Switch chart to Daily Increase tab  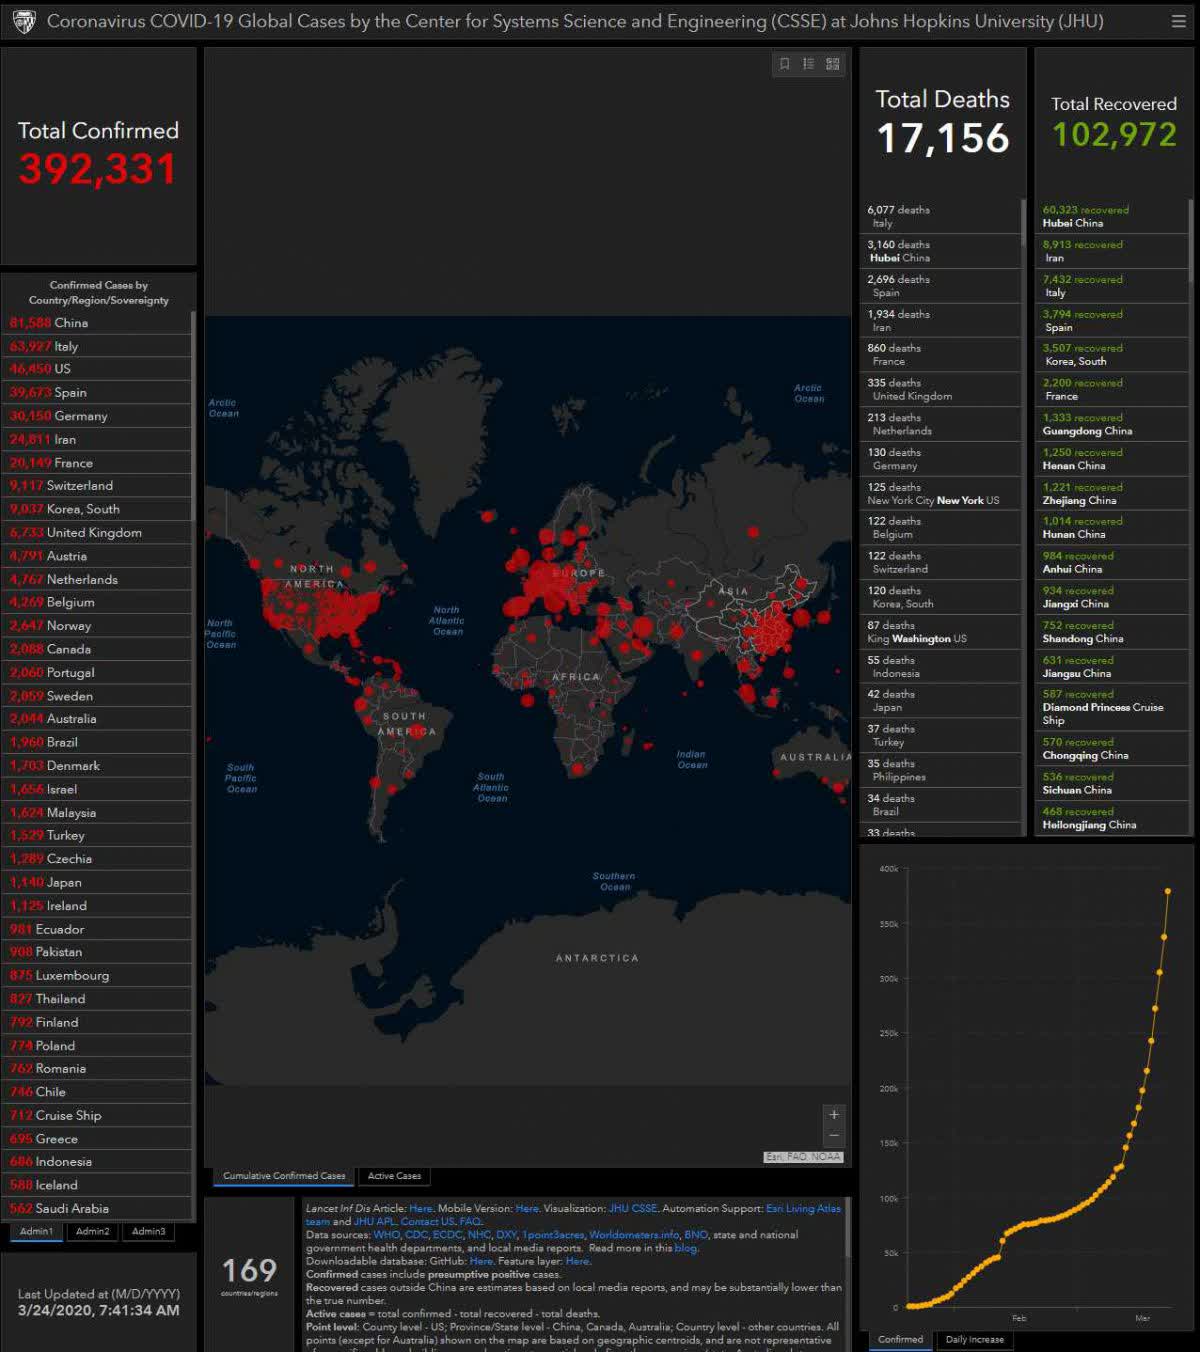click(x=974, y=1339)
